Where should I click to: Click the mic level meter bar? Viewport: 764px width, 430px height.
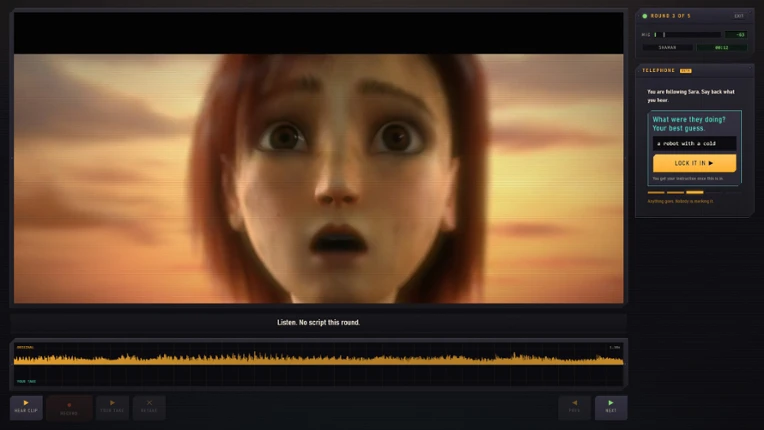point(688,35)
